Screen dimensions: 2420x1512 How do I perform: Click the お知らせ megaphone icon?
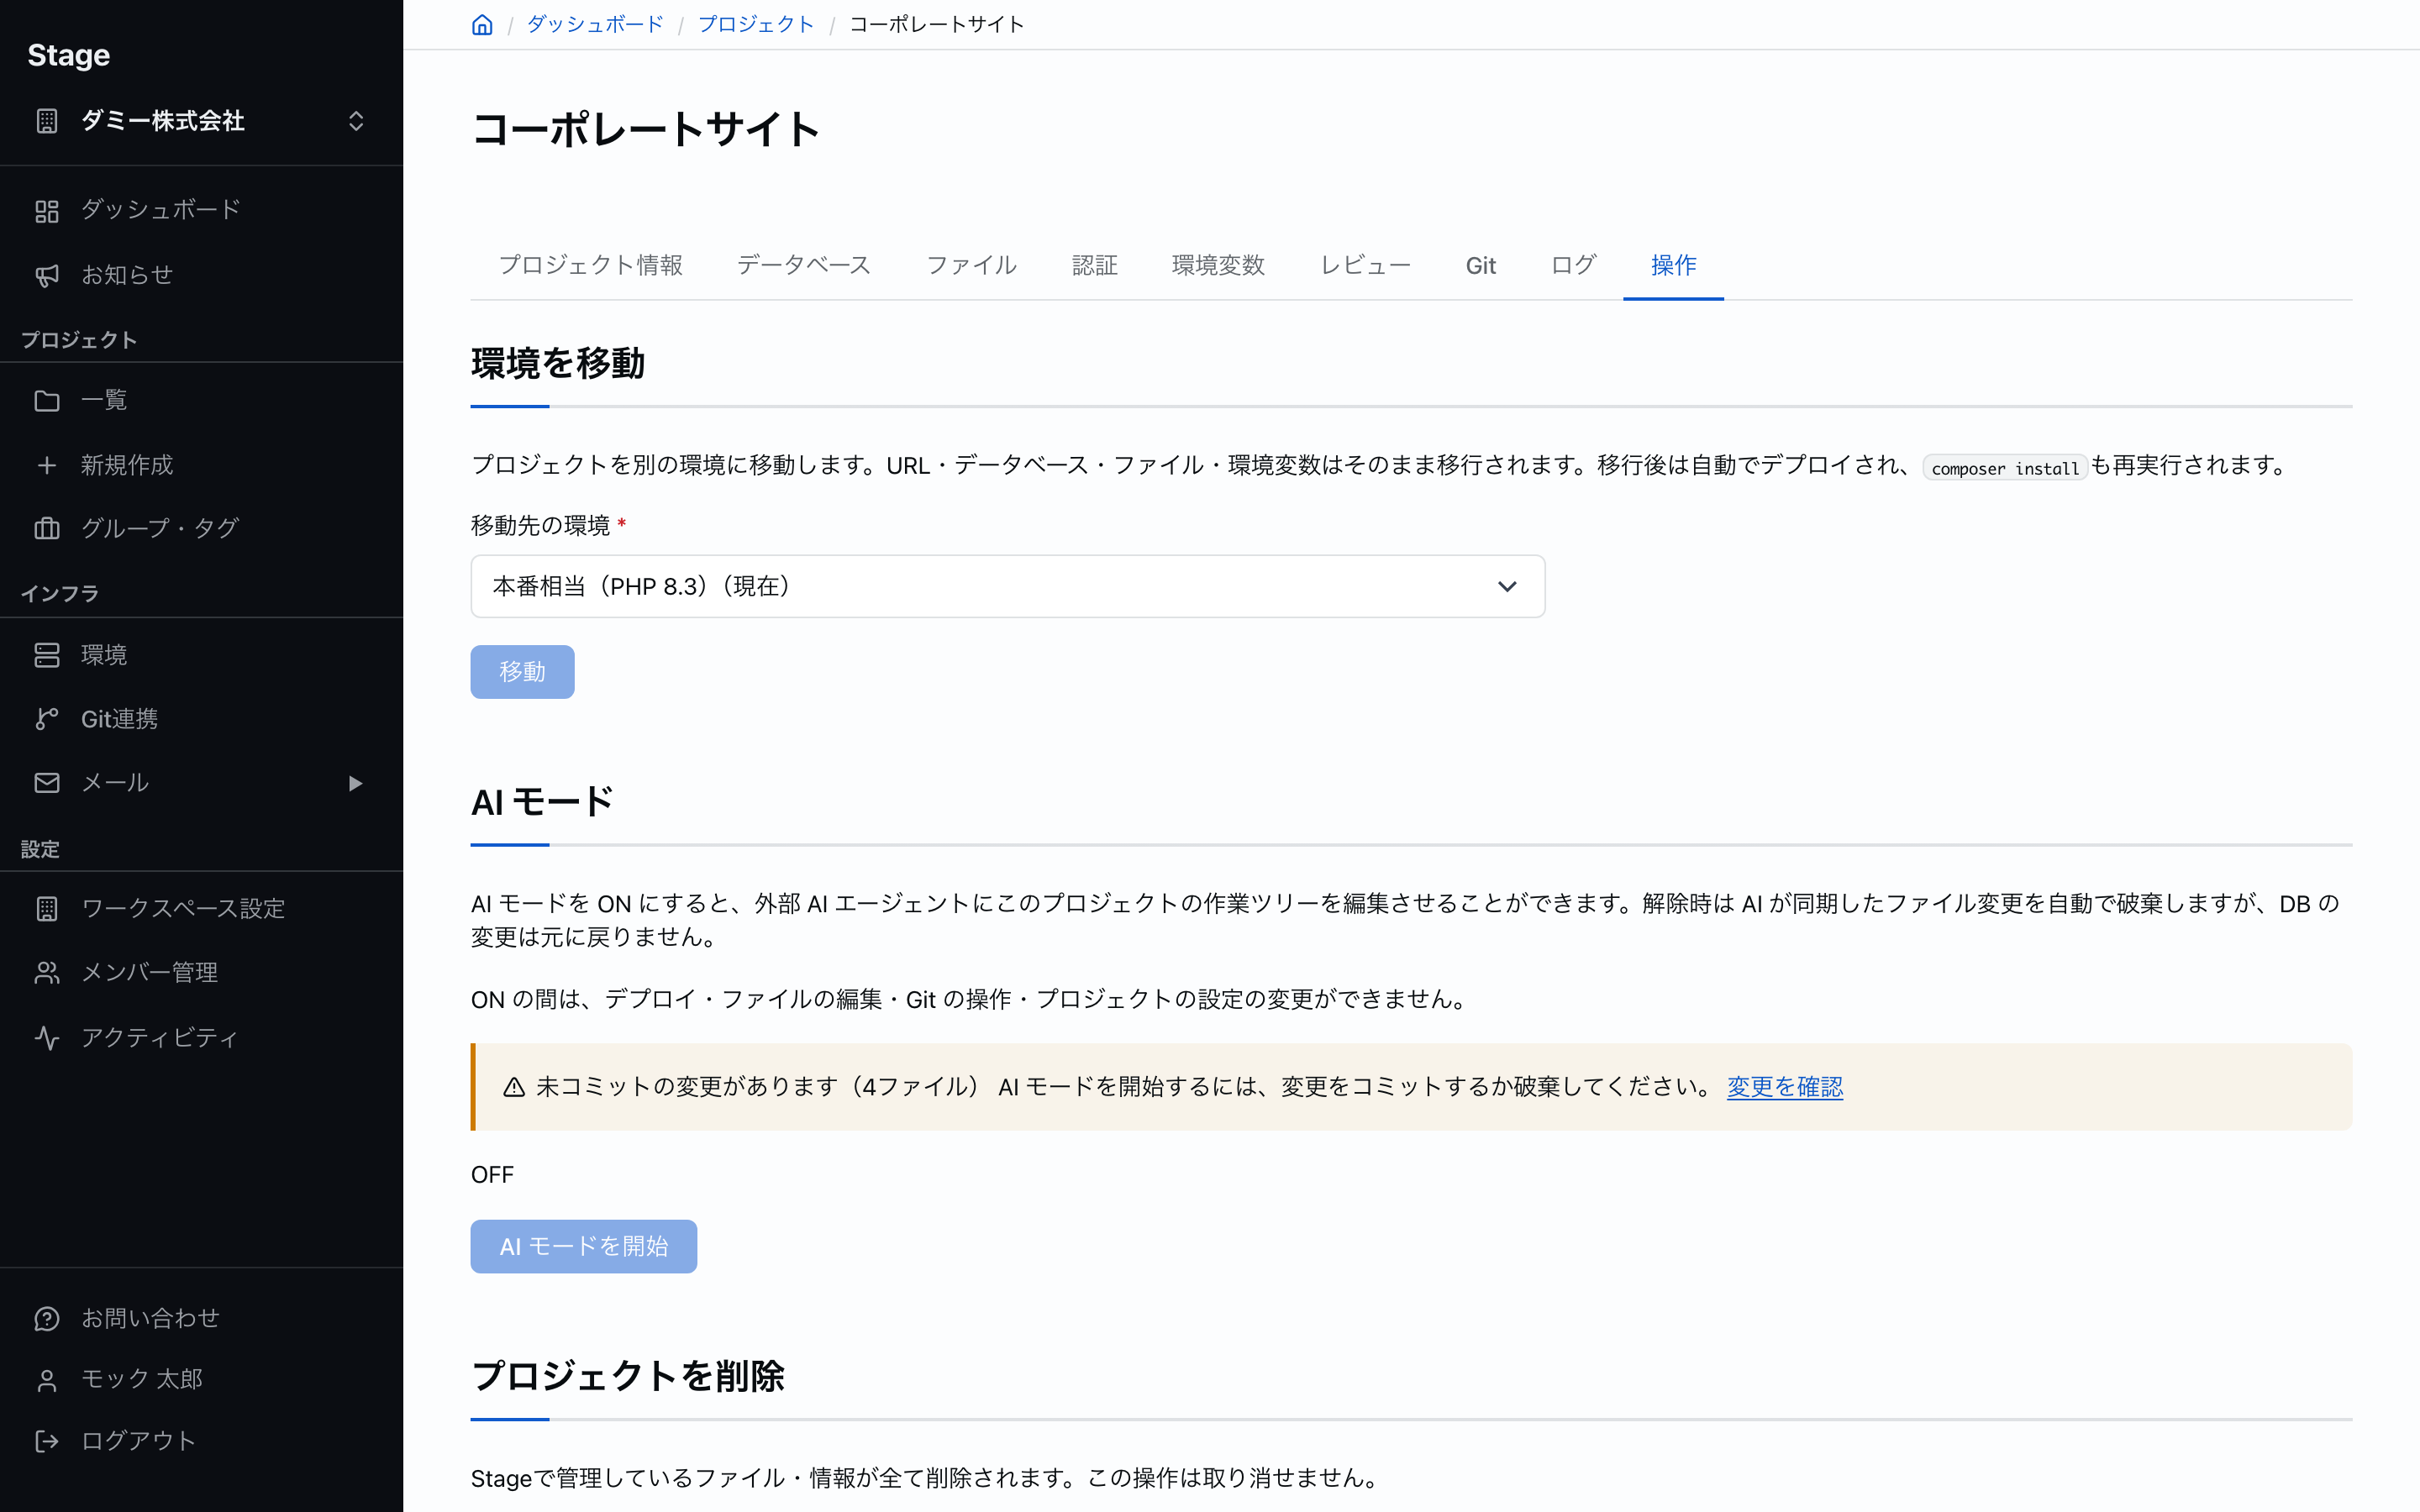coord(47,275)
